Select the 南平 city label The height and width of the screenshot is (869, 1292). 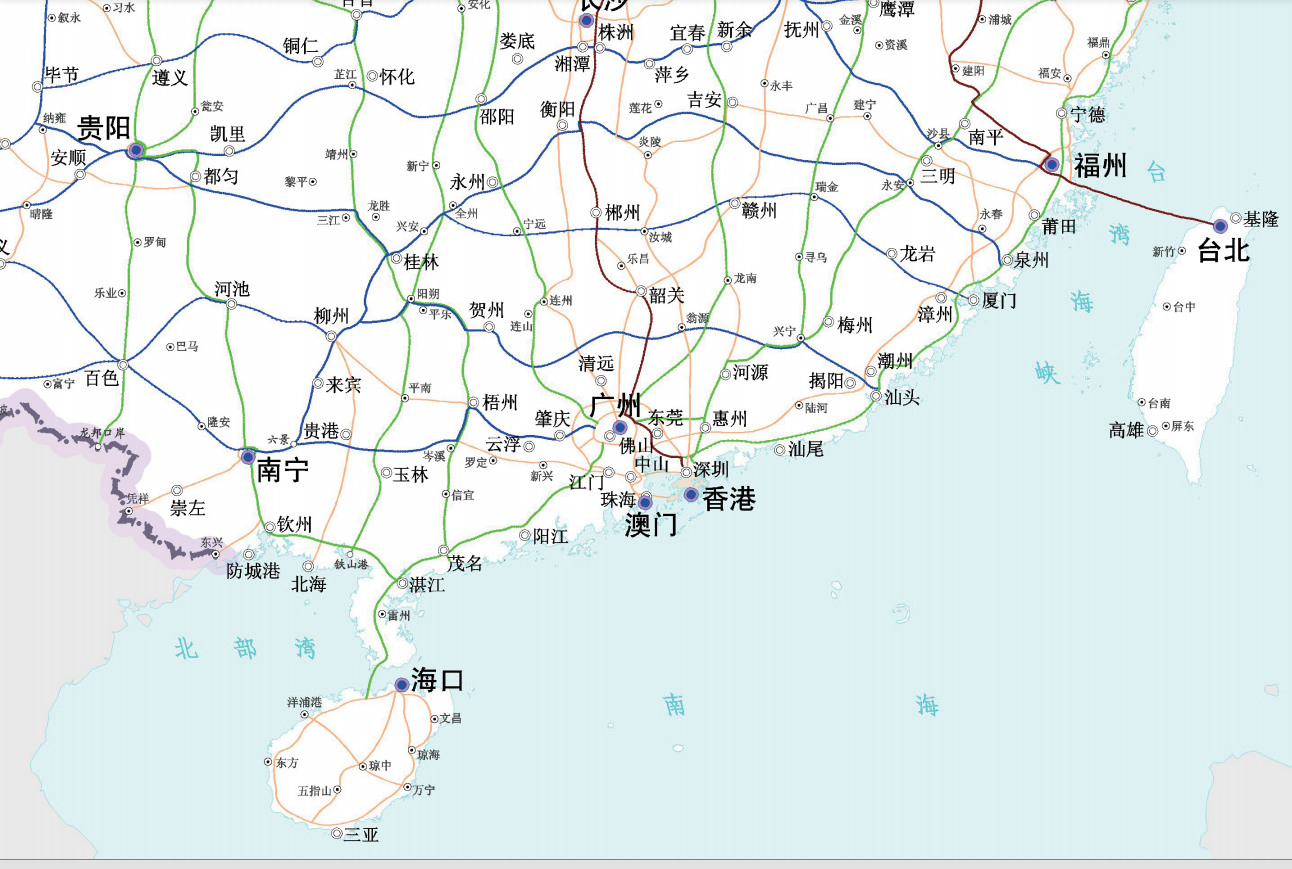[986, 137]
